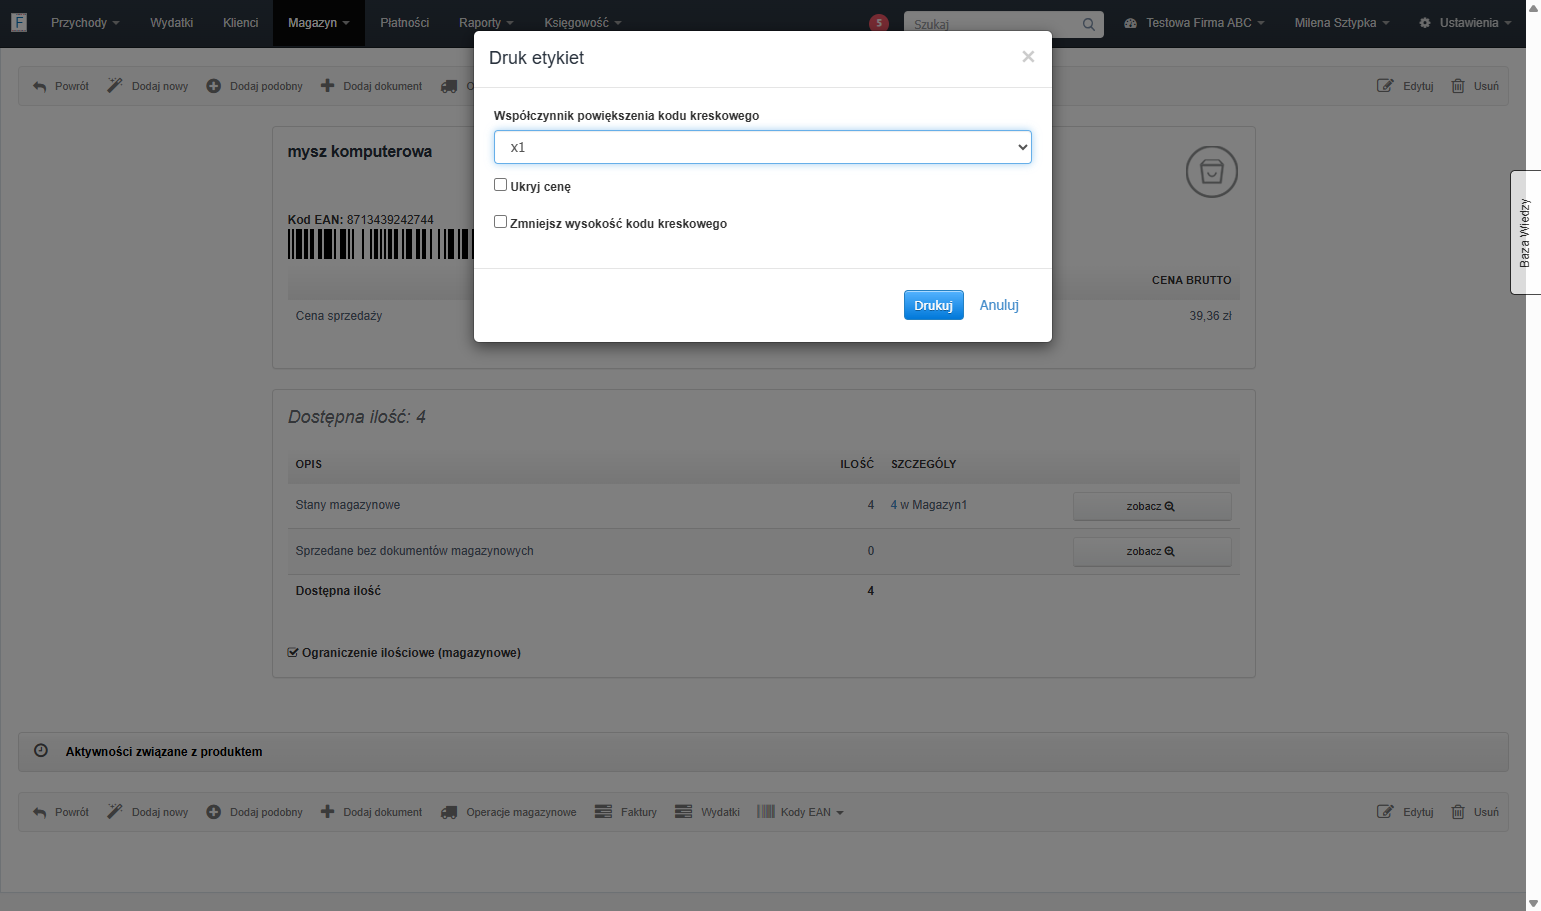Click Powrót in the top toolbar
Screen dimensions: 1541x911
tap(61, 86)
